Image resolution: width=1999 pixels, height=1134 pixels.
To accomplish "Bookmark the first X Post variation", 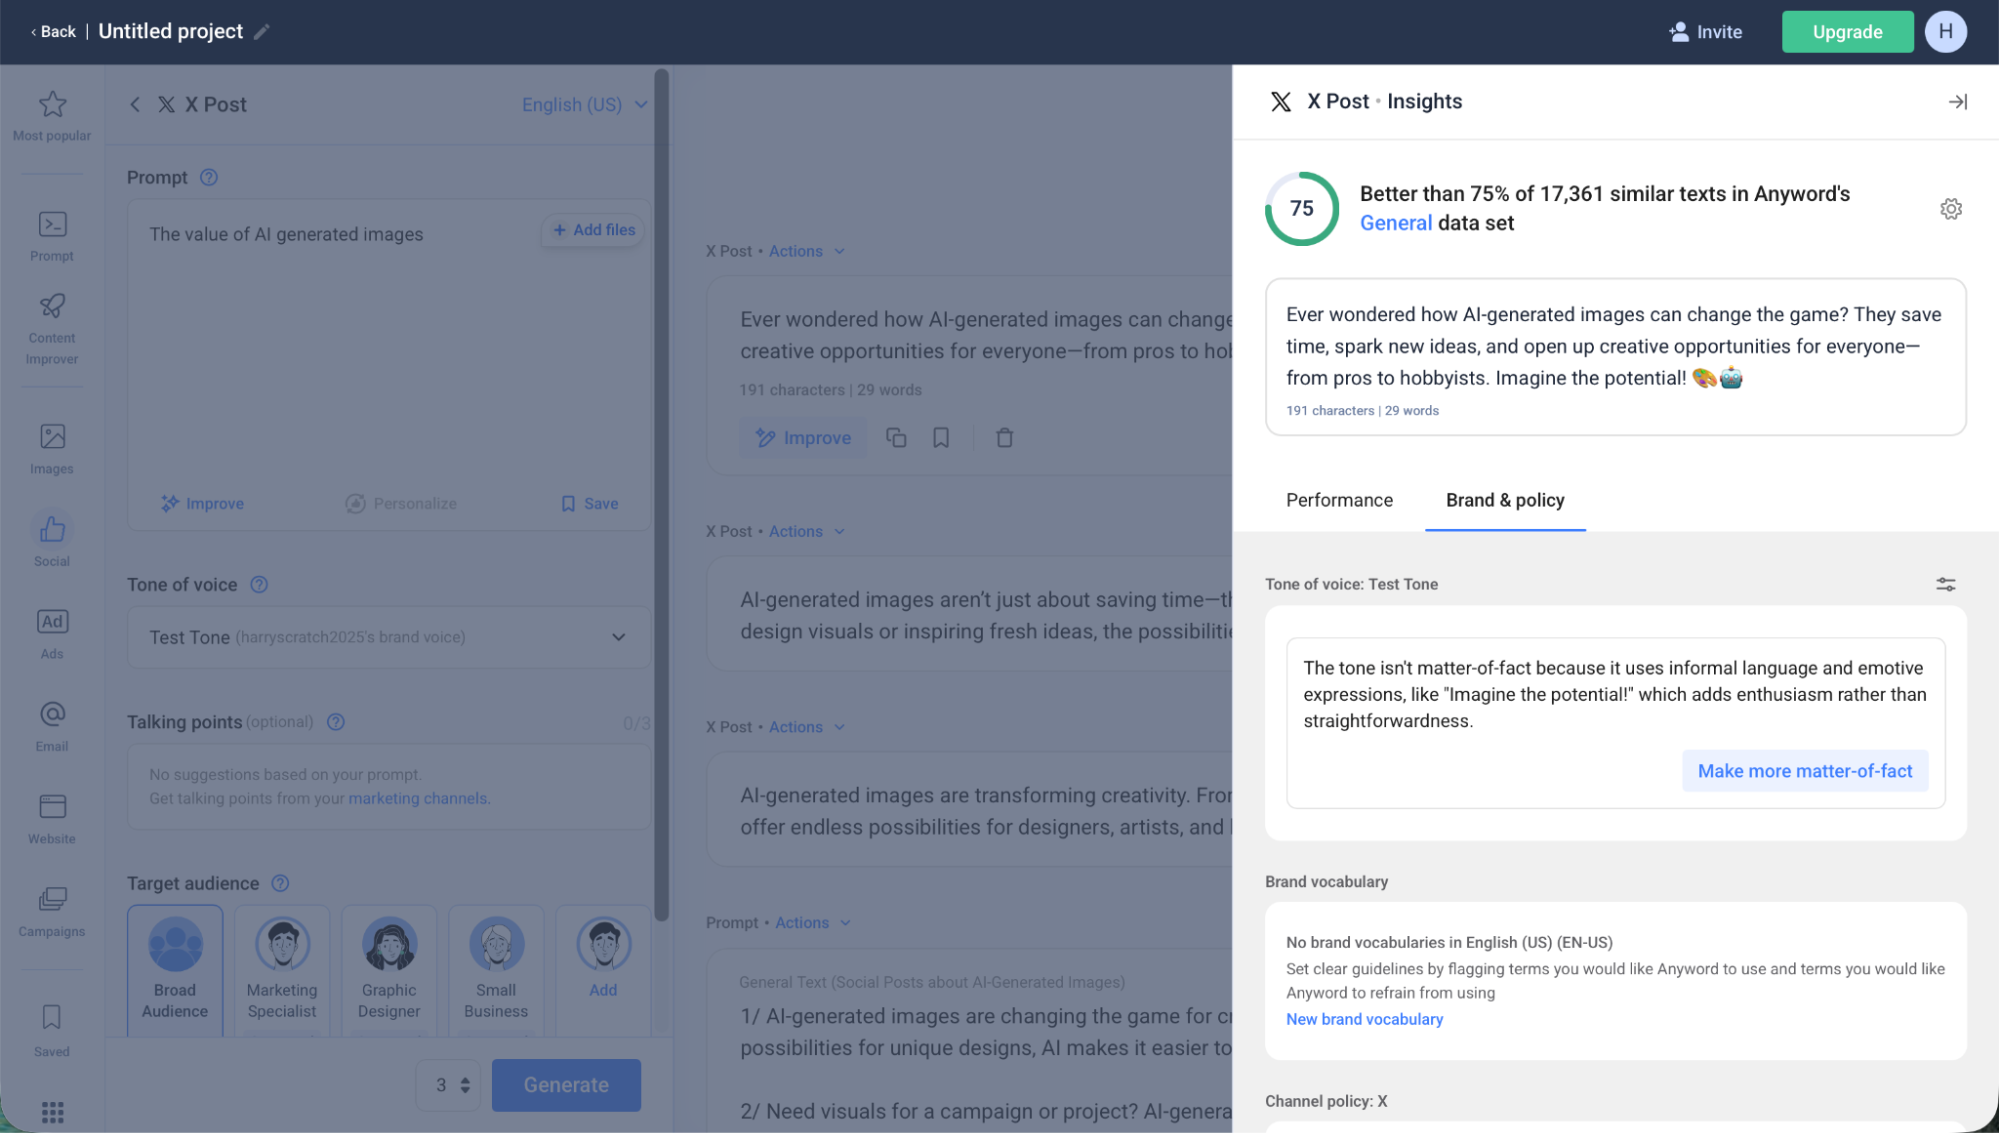I will (x=940, y=437).
